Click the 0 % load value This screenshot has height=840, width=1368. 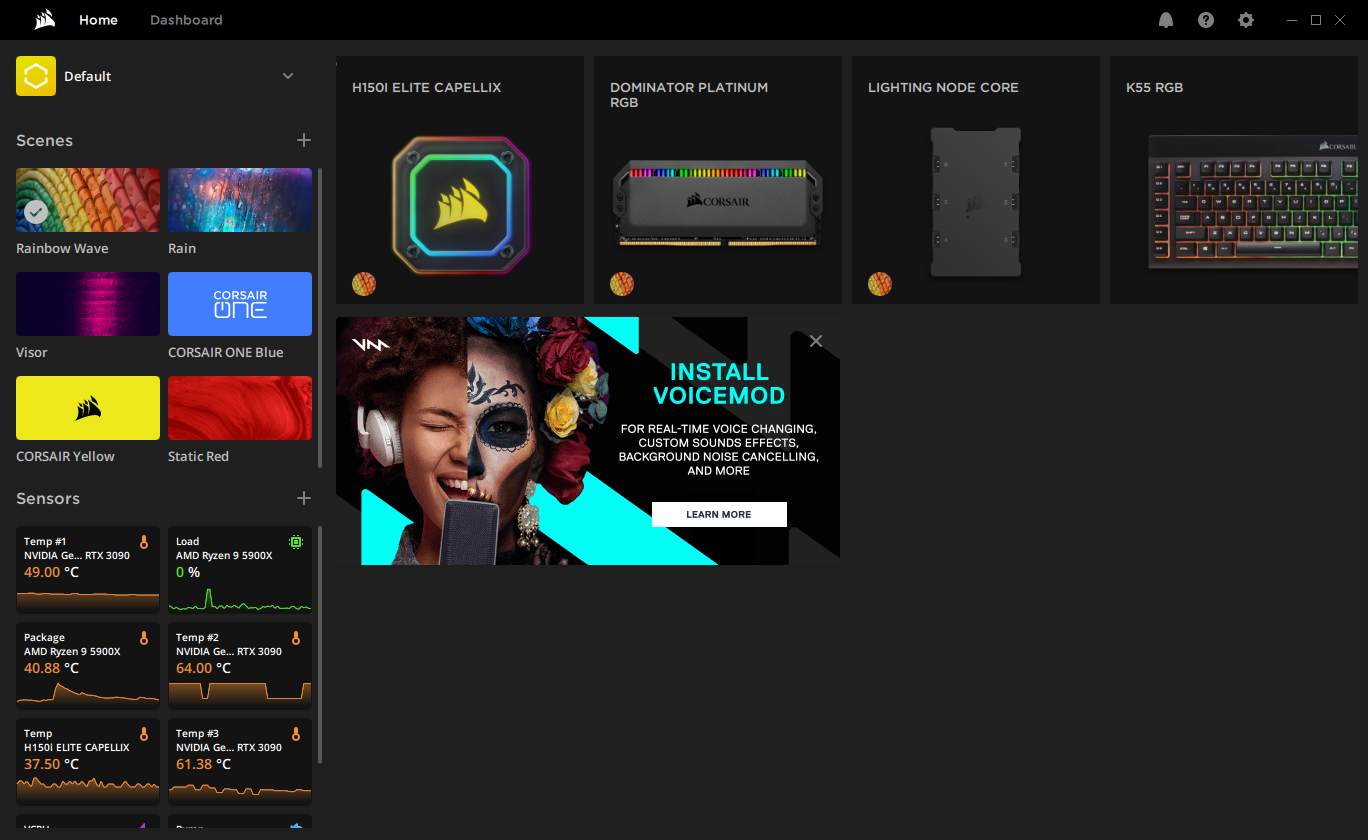click(x=188, y=573)
